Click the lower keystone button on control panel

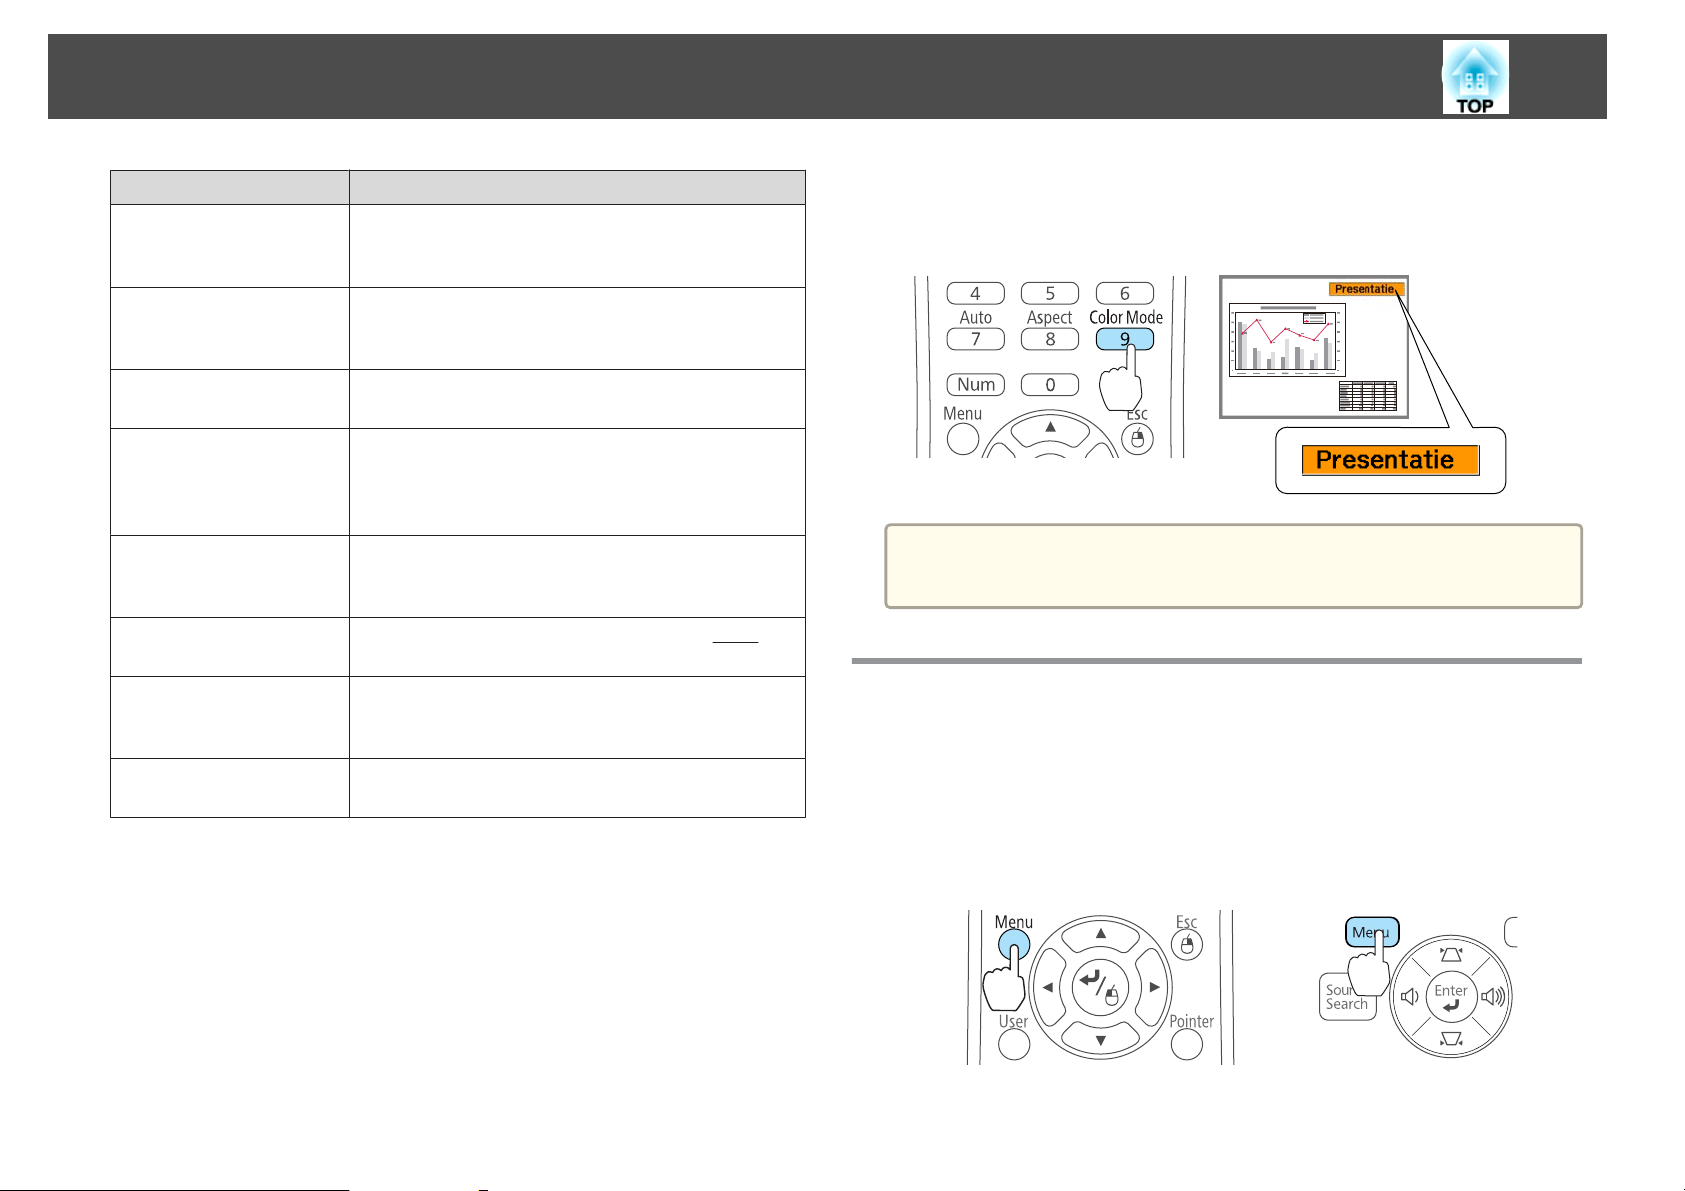pos(1451,1040)
